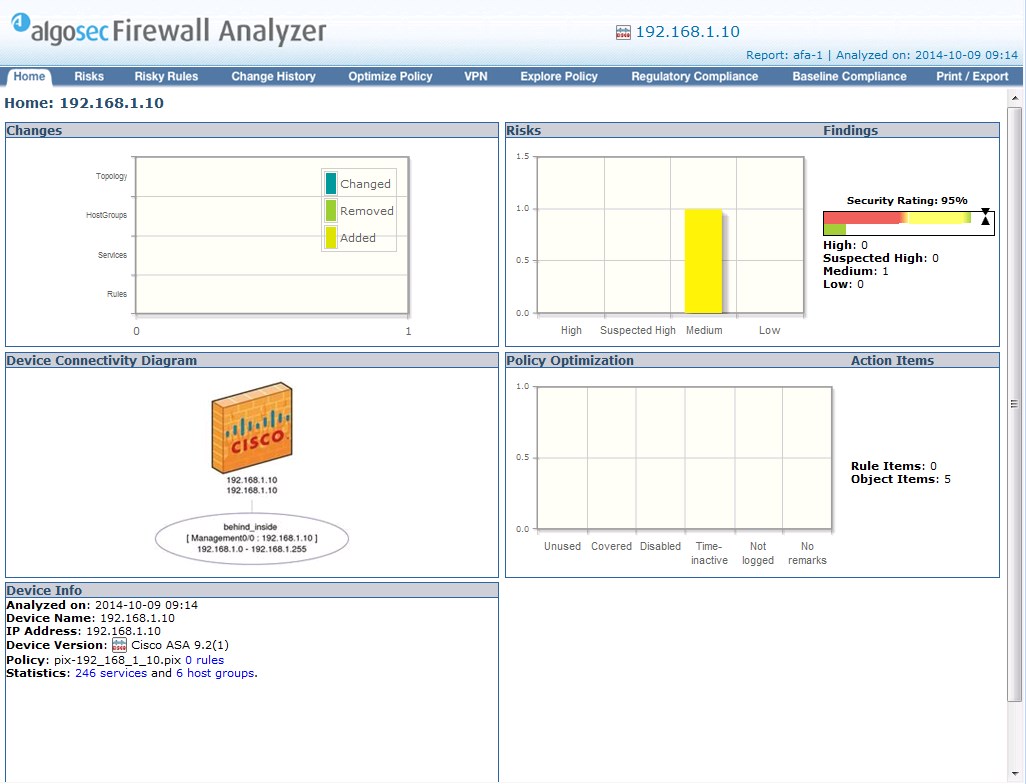Click the Findings header

851,130
